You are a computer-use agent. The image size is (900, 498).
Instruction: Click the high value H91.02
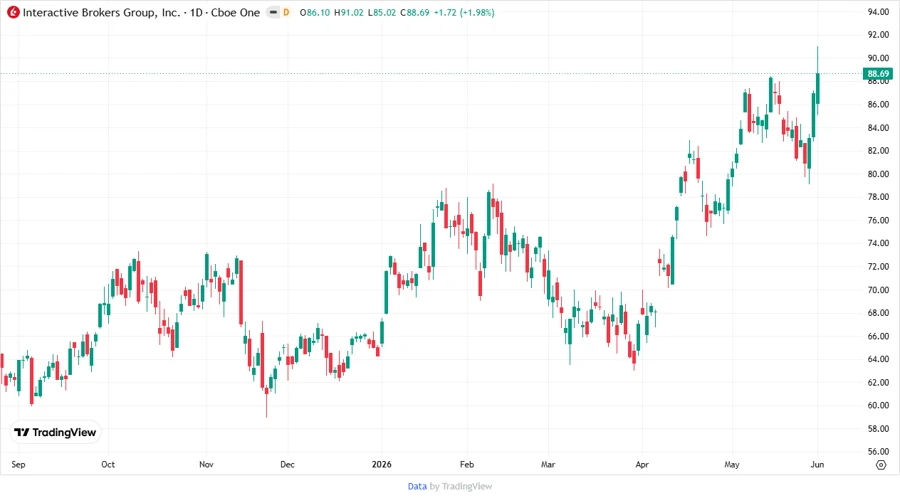pos(349,12)
